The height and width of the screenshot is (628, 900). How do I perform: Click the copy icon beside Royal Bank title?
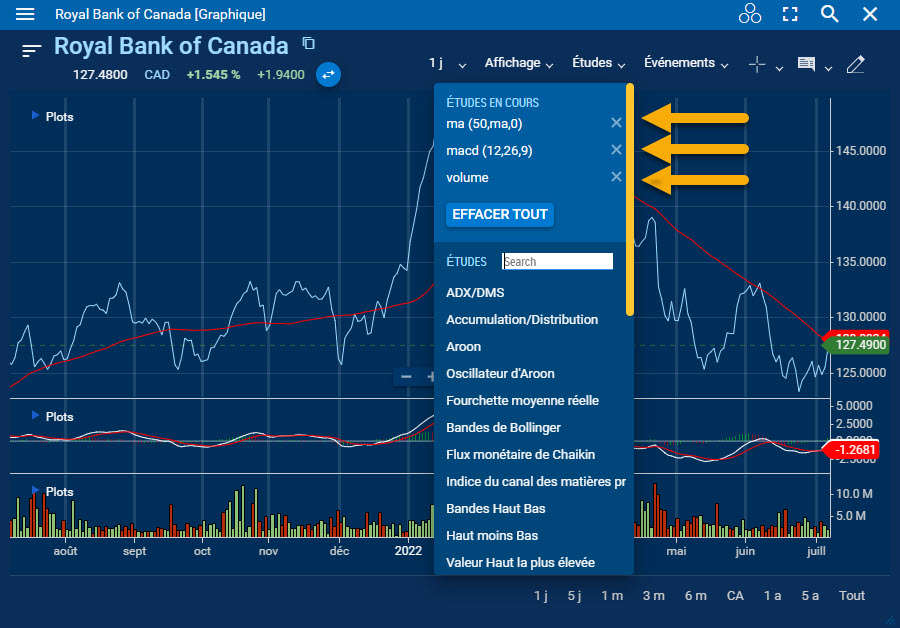(308, 43)
